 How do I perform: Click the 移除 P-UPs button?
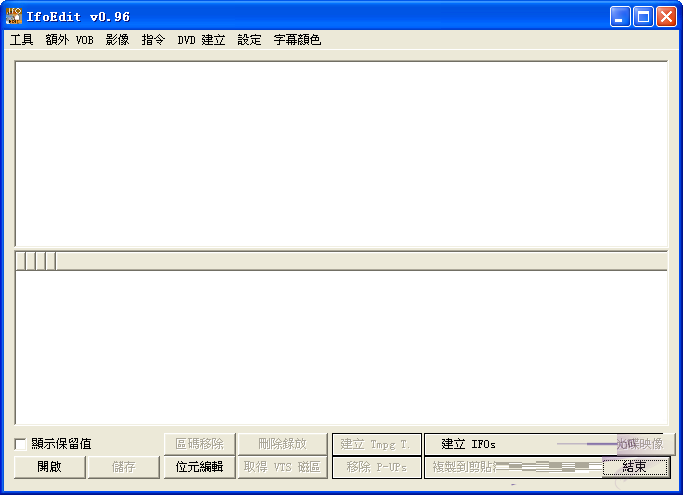[377, 467]
